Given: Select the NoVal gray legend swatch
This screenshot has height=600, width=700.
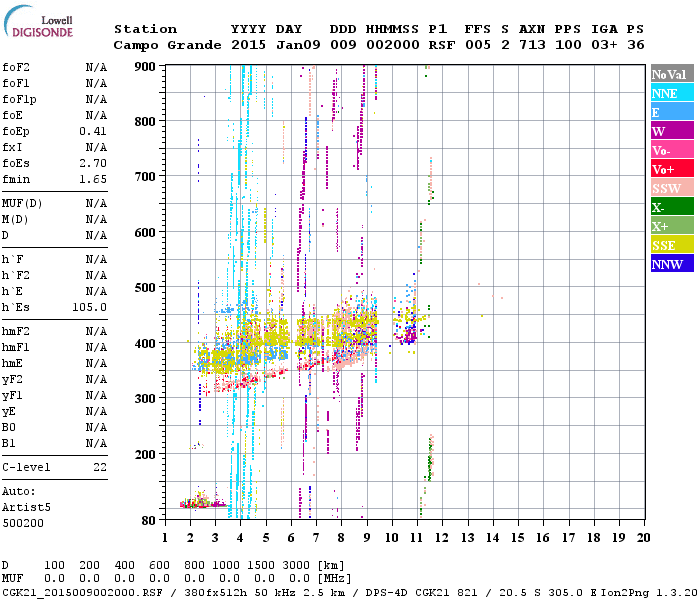Looking at the screenshot, I should coord(672,74).
